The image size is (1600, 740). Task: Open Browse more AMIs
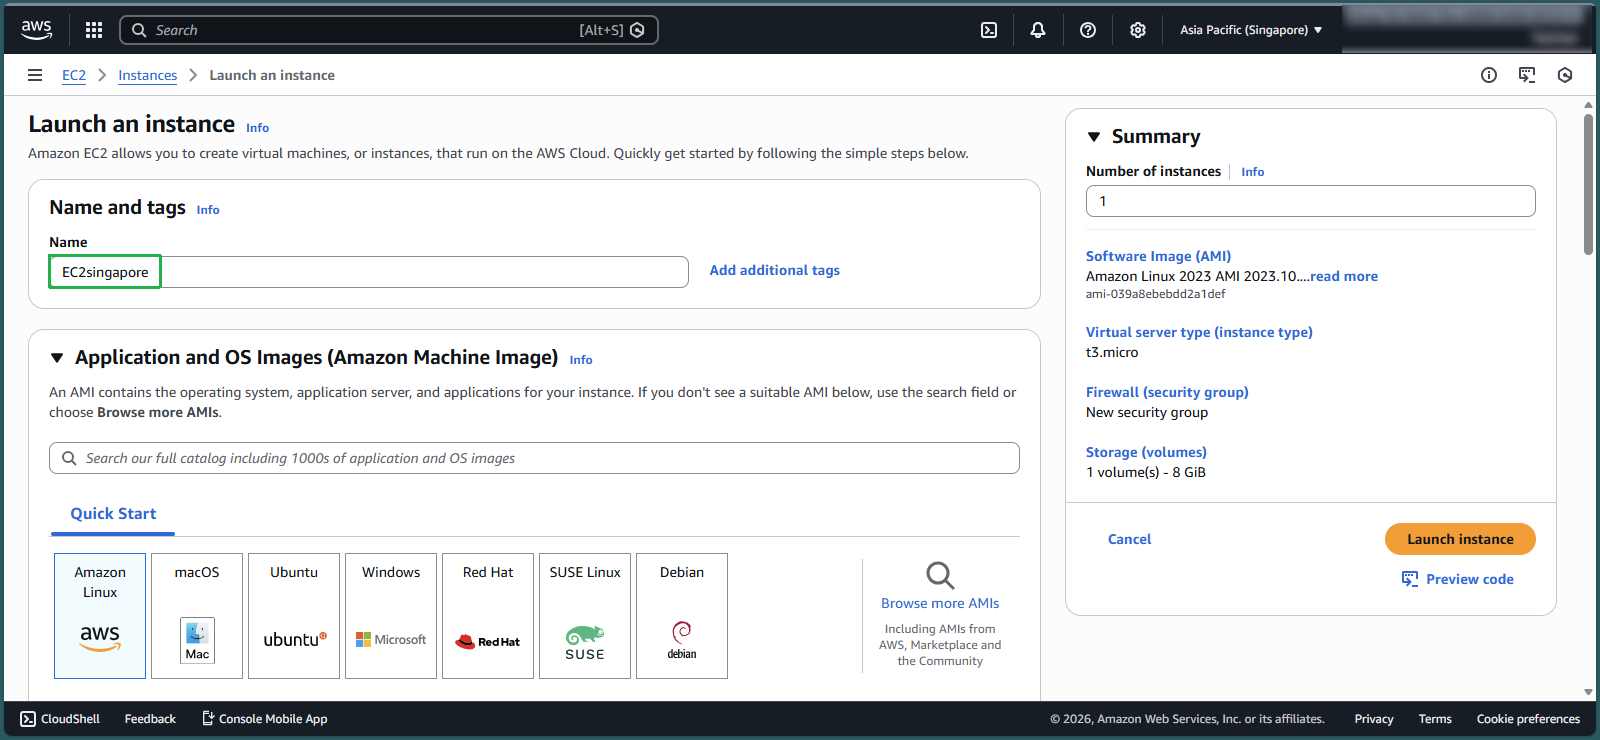940,603
